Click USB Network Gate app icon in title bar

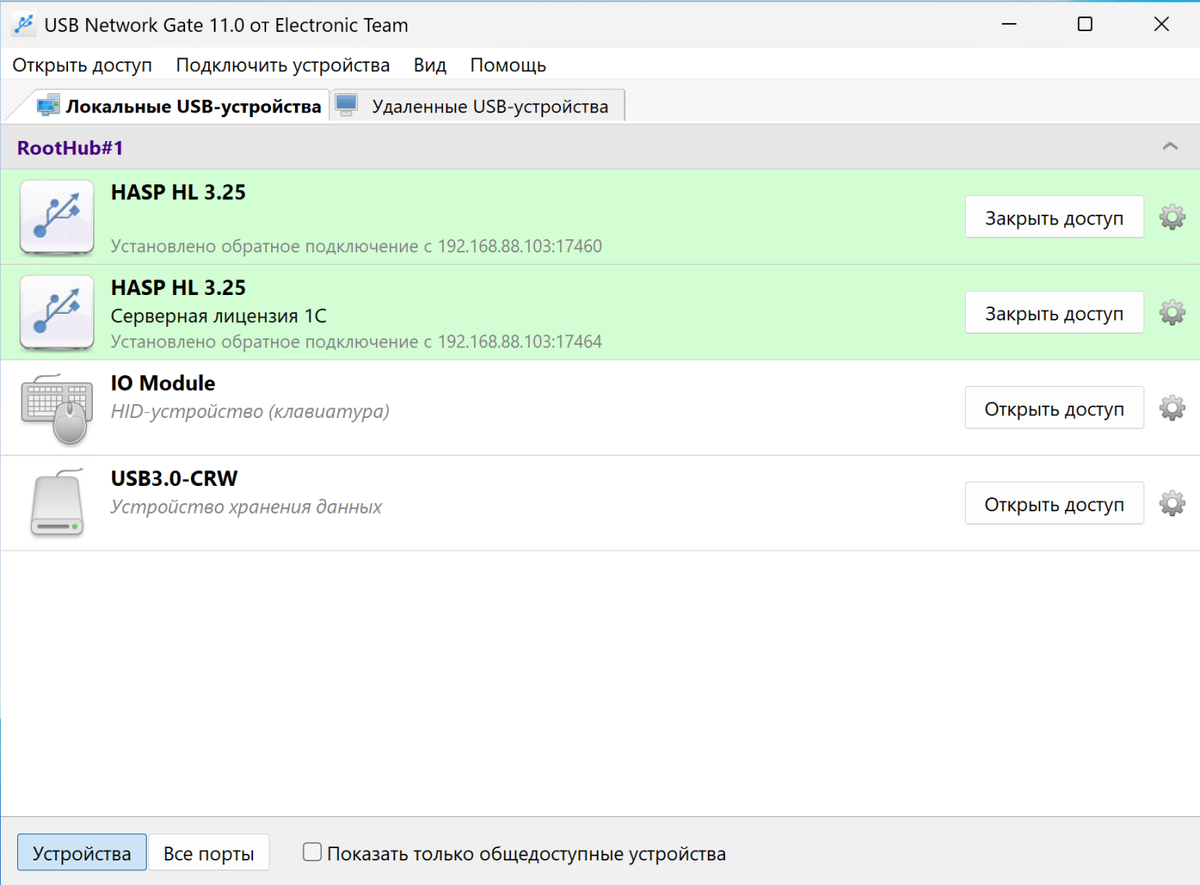pyautogui.click(x=24, y=24)
